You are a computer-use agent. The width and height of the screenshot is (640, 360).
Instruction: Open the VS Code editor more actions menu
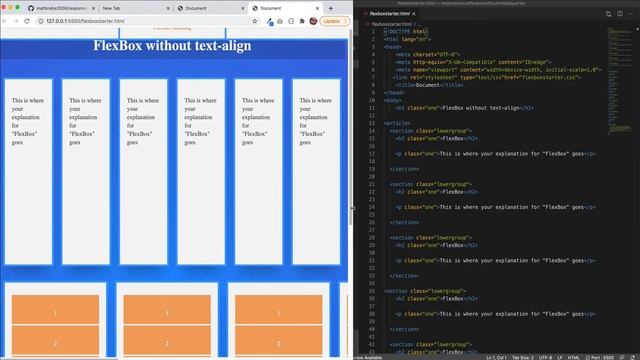631,13
